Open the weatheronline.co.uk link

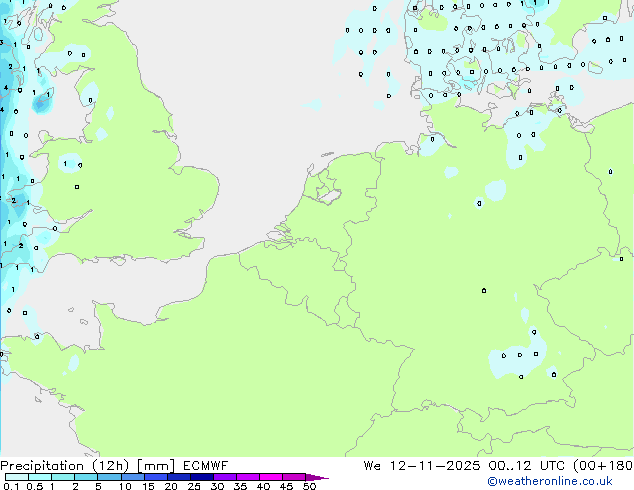550,481
